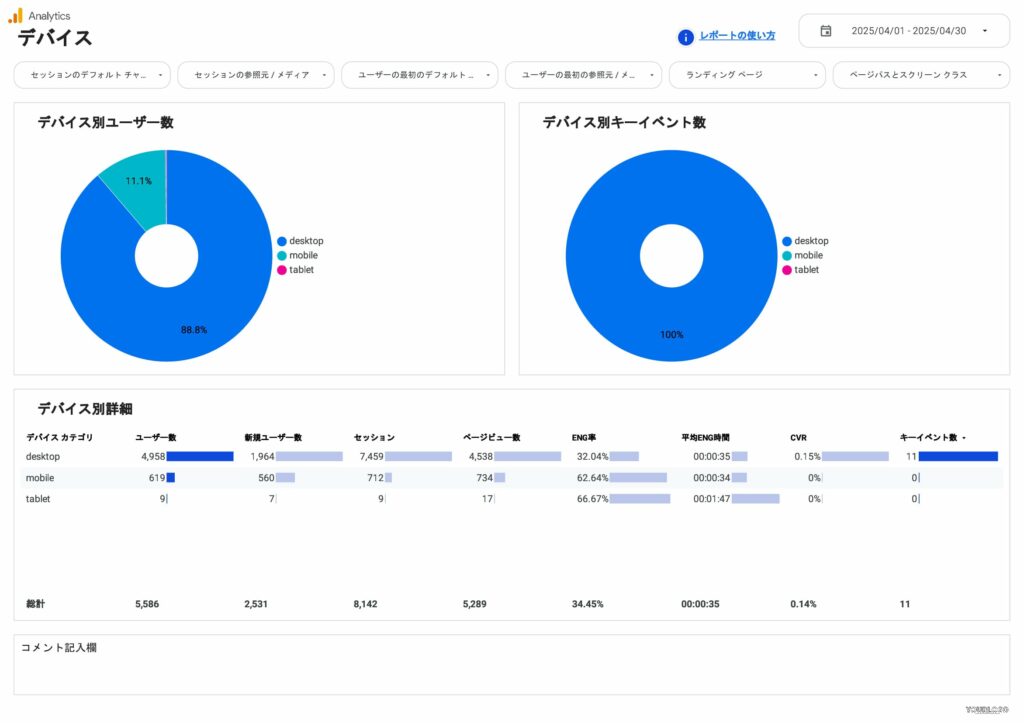Viewport: 1024px width, 723px height.
Task: Select the mobile row in details table
Action: (x=40, y=478)
